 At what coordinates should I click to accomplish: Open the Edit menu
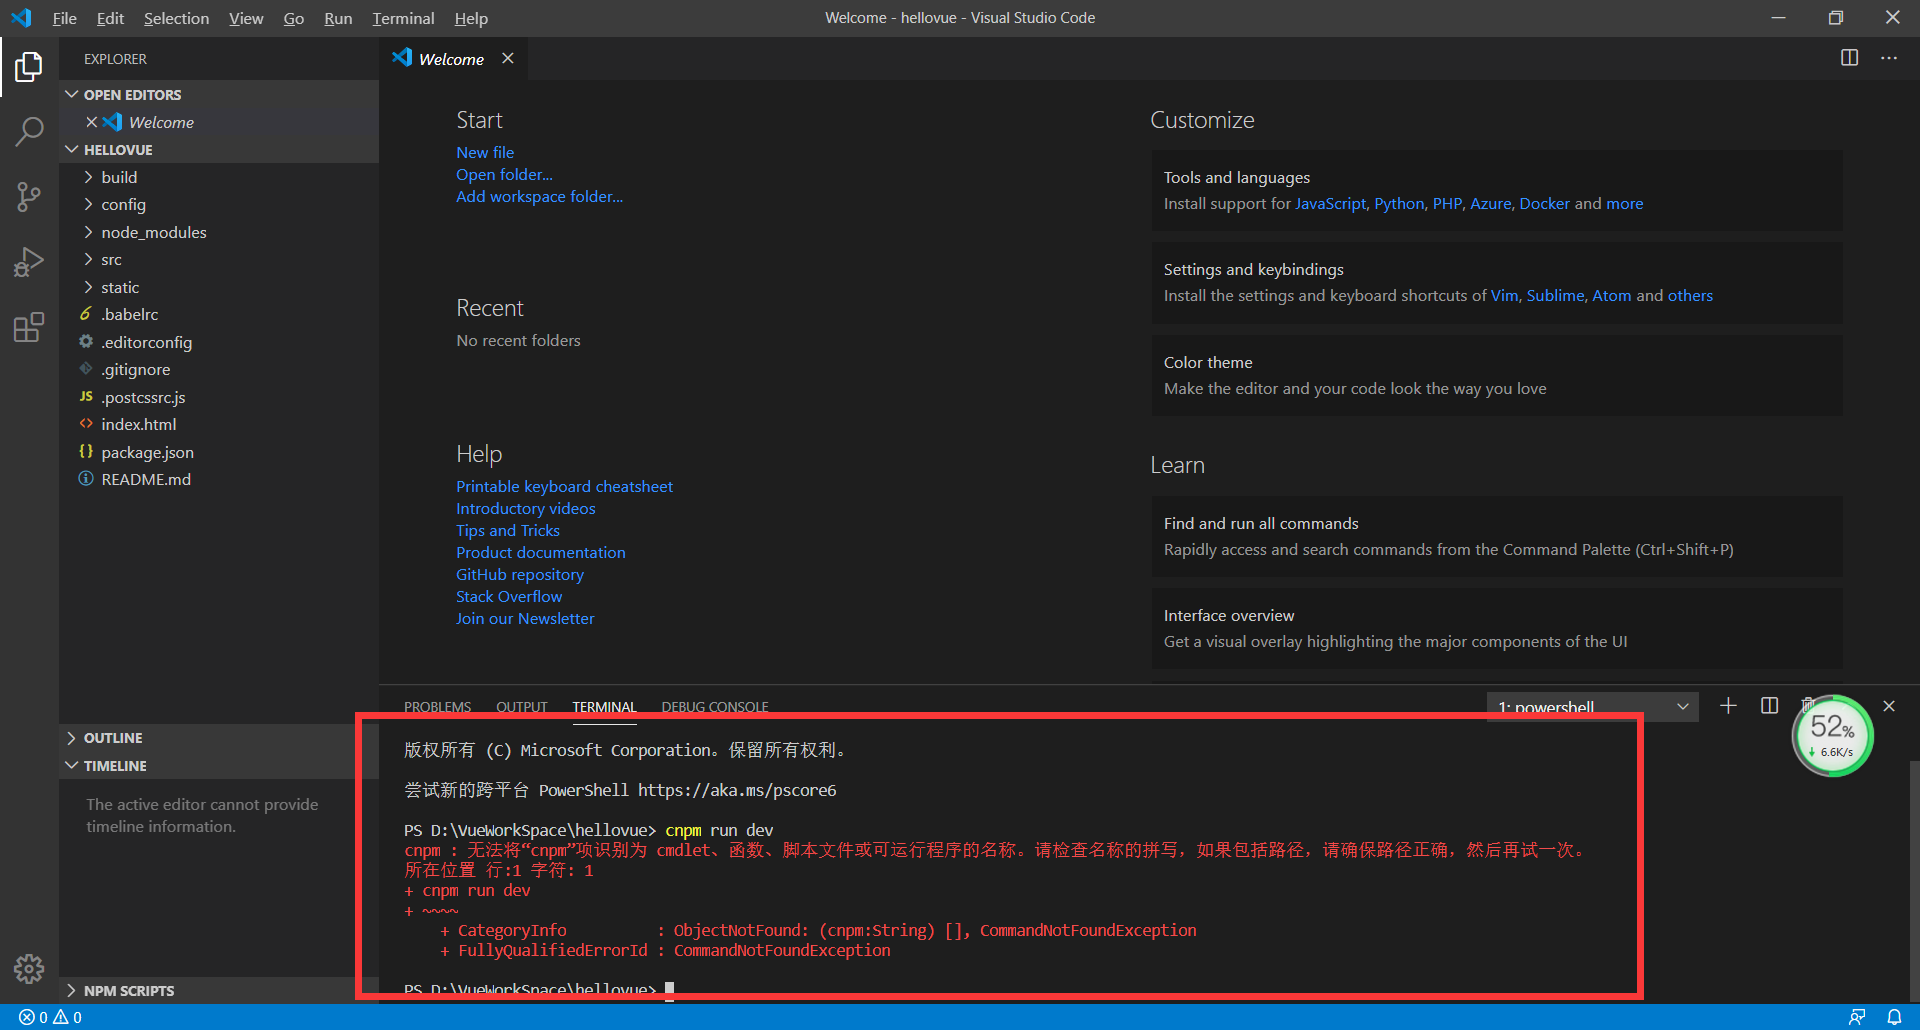110,18
